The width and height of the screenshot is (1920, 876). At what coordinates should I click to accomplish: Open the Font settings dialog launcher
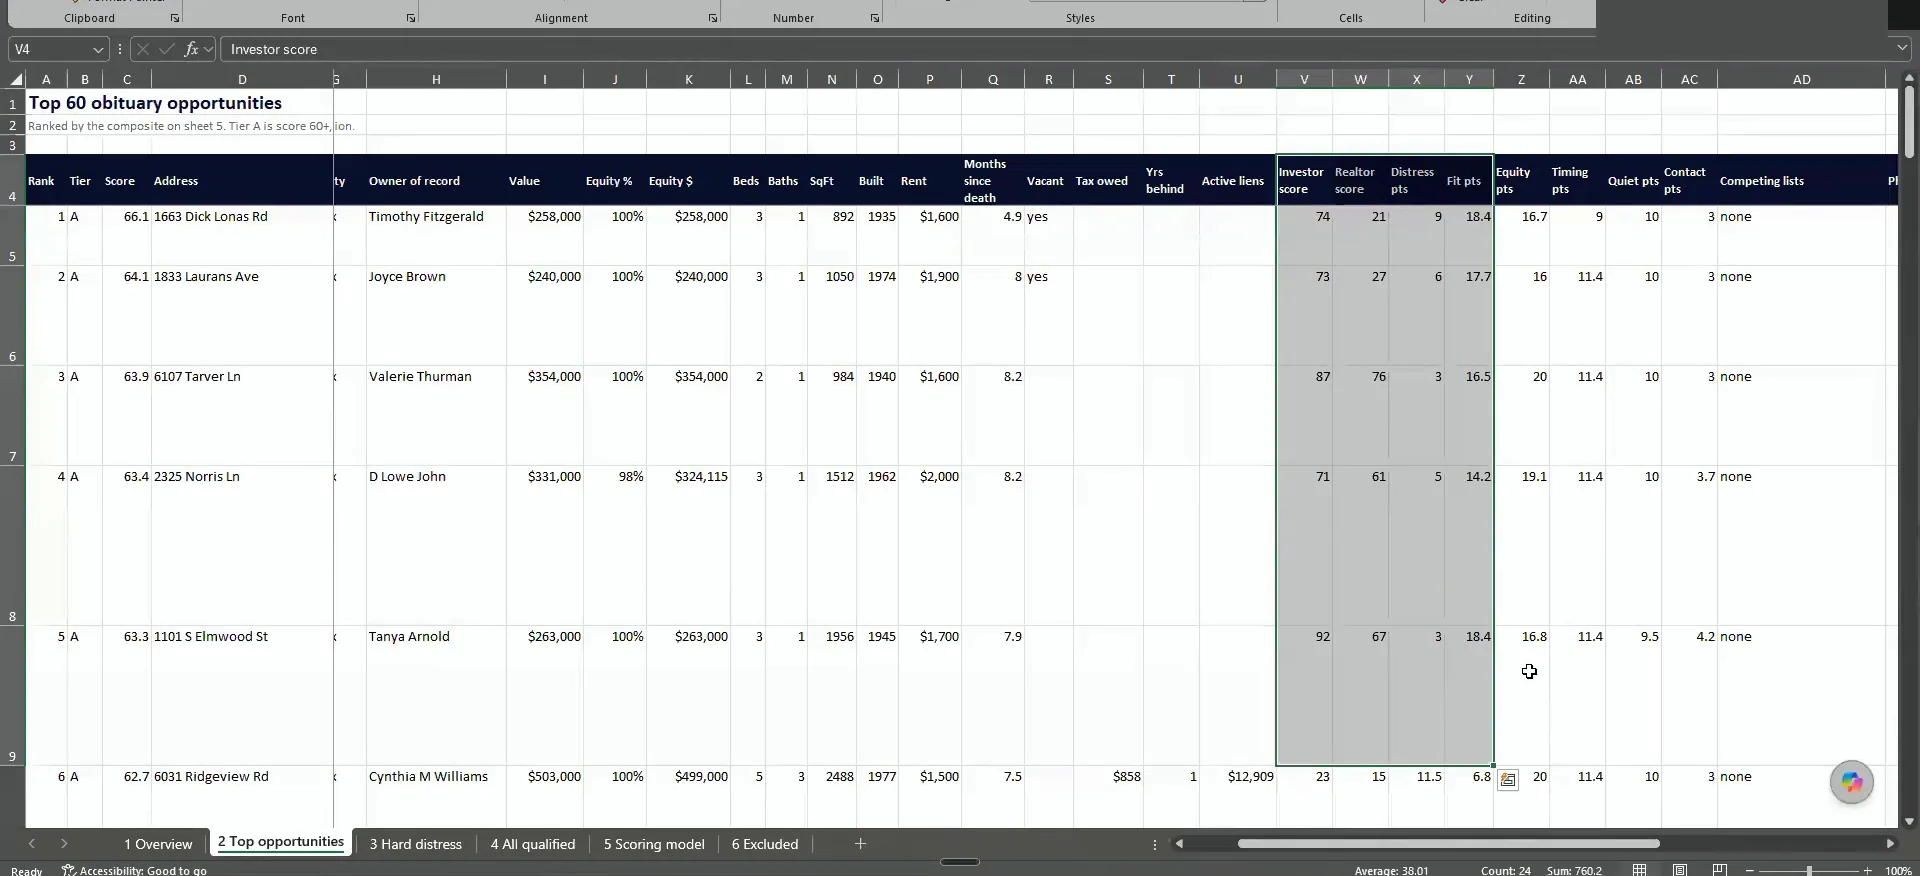pos(411,18)
